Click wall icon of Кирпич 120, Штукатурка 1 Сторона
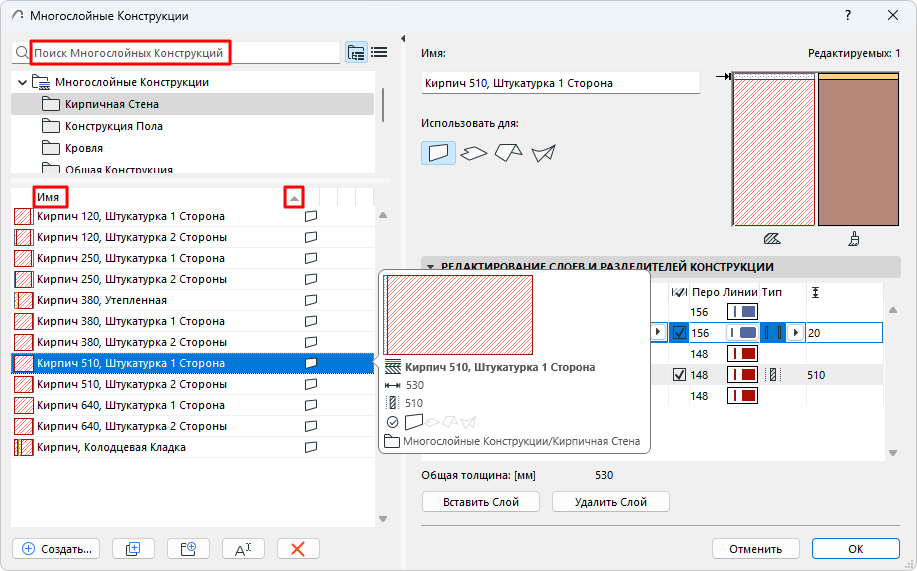Screen dimensions: 917x571 (311, 216)
